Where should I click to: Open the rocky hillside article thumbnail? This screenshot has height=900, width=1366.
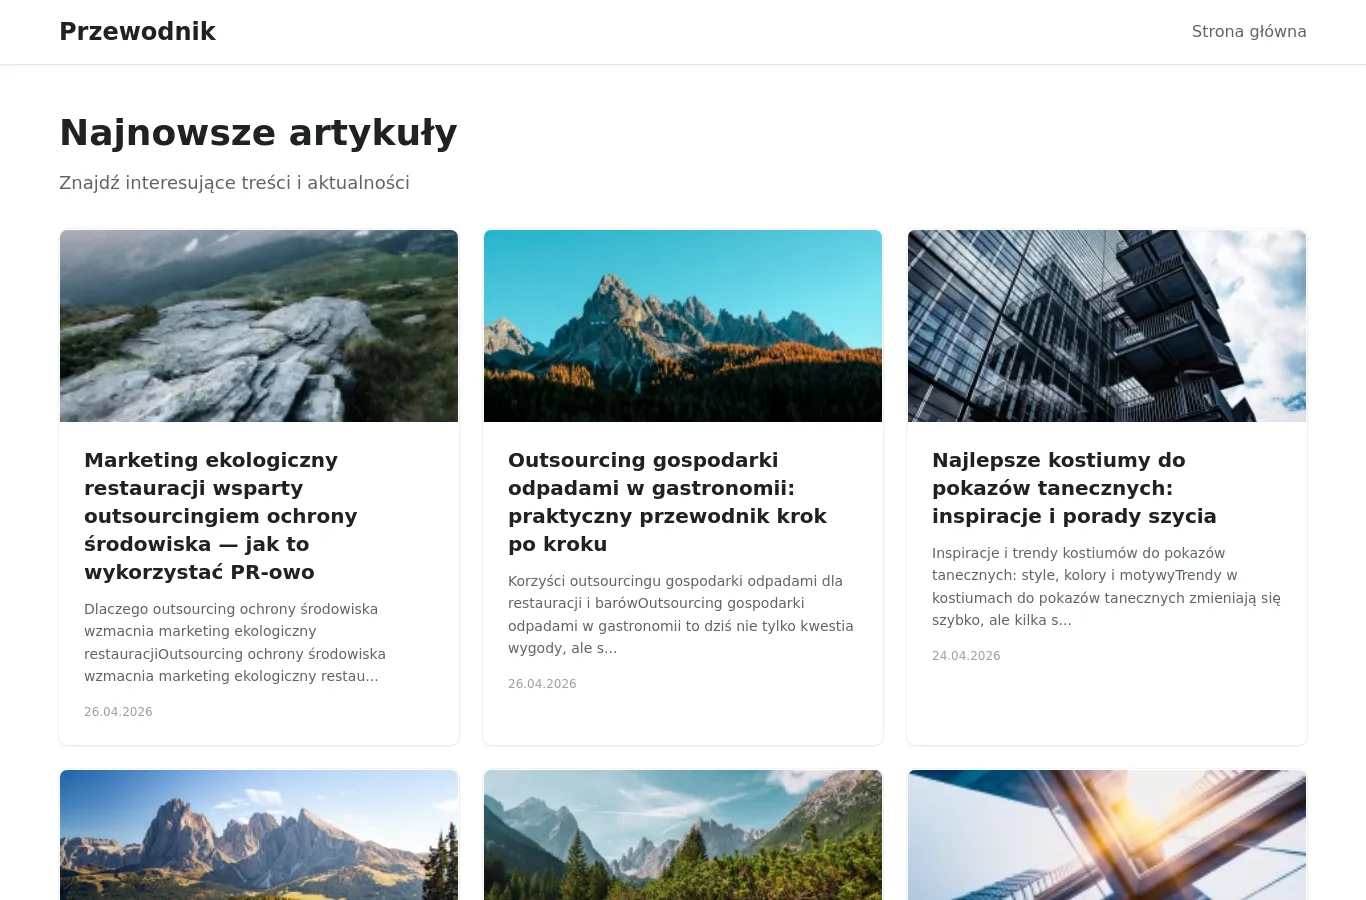(259, 326)
